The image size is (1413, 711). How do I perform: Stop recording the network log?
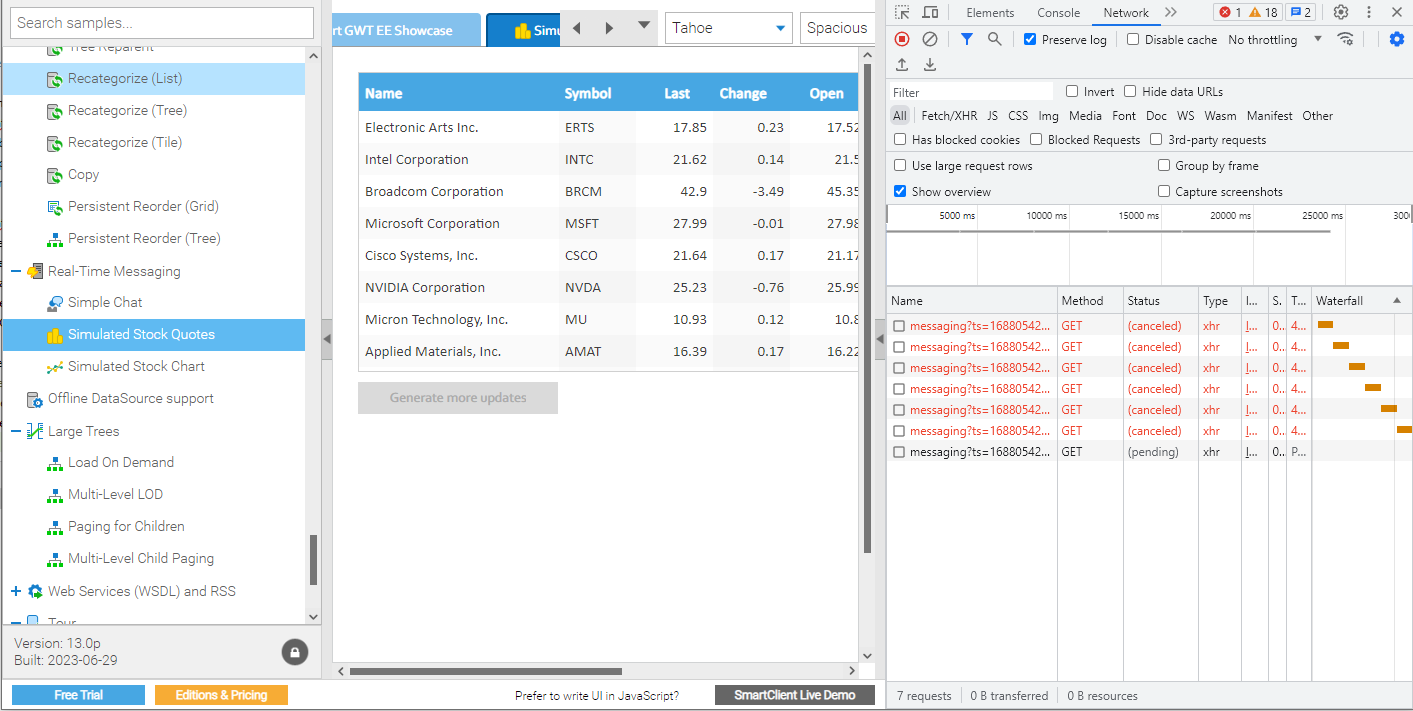click(x=902, y=39)
